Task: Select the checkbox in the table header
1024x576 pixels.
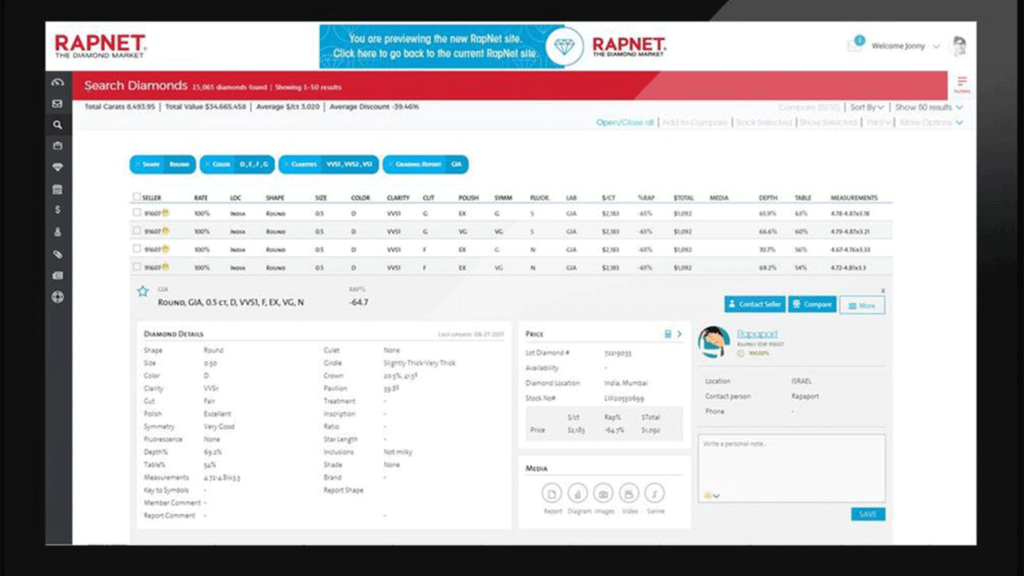Action: (136, 197)
